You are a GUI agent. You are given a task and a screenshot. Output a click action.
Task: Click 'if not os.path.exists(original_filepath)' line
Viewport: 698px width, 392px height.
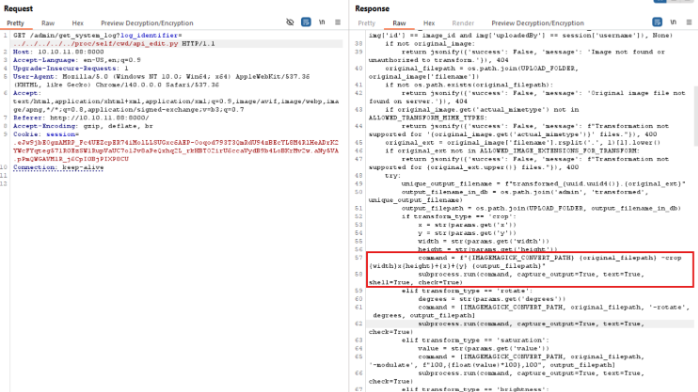tap(469, 85)
